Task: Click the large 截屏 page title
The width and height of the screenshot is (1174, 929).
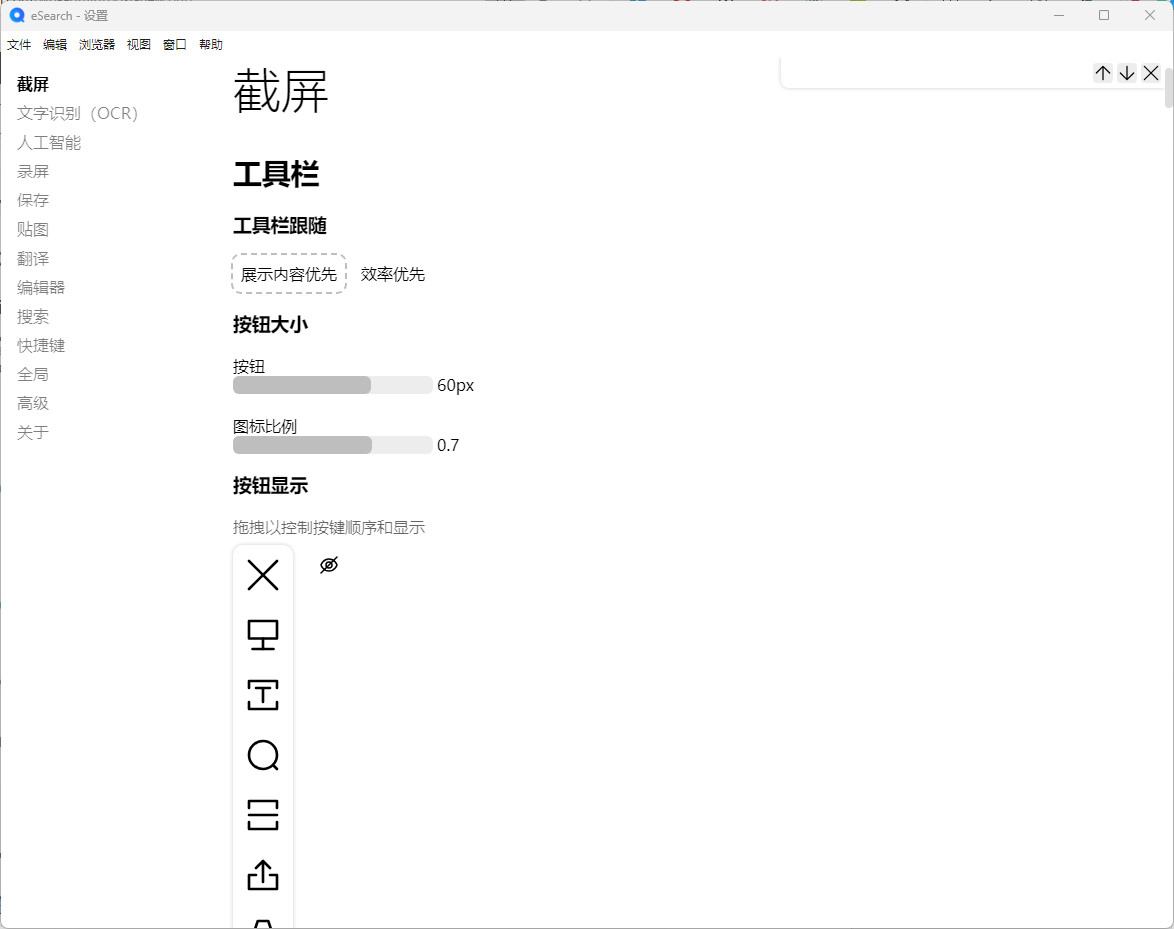Action: point(281,91)
